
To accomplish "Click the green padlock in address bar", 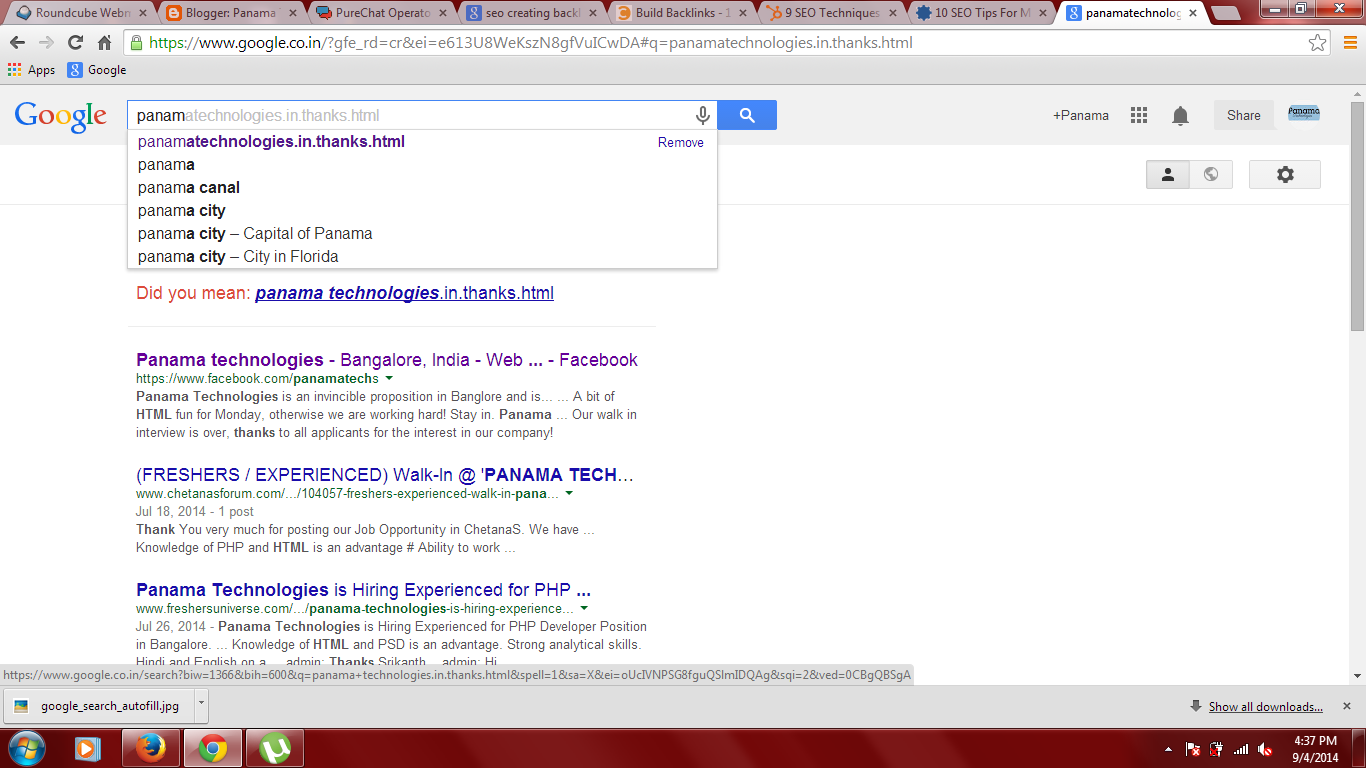I will (137, 43).
